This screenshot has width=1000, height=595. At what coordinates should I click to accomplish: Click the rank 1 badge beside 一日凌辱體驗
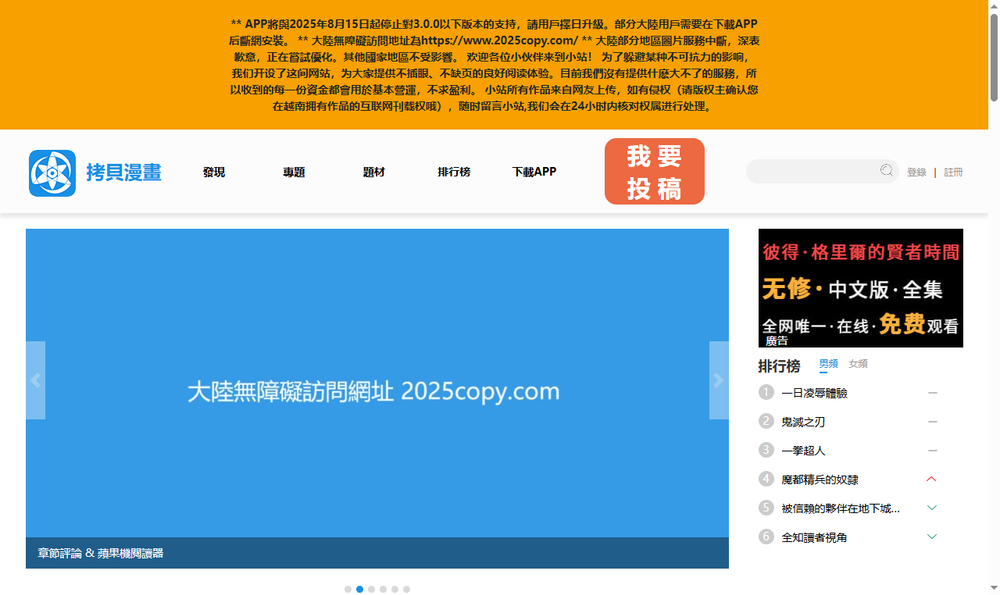[764, 392]
